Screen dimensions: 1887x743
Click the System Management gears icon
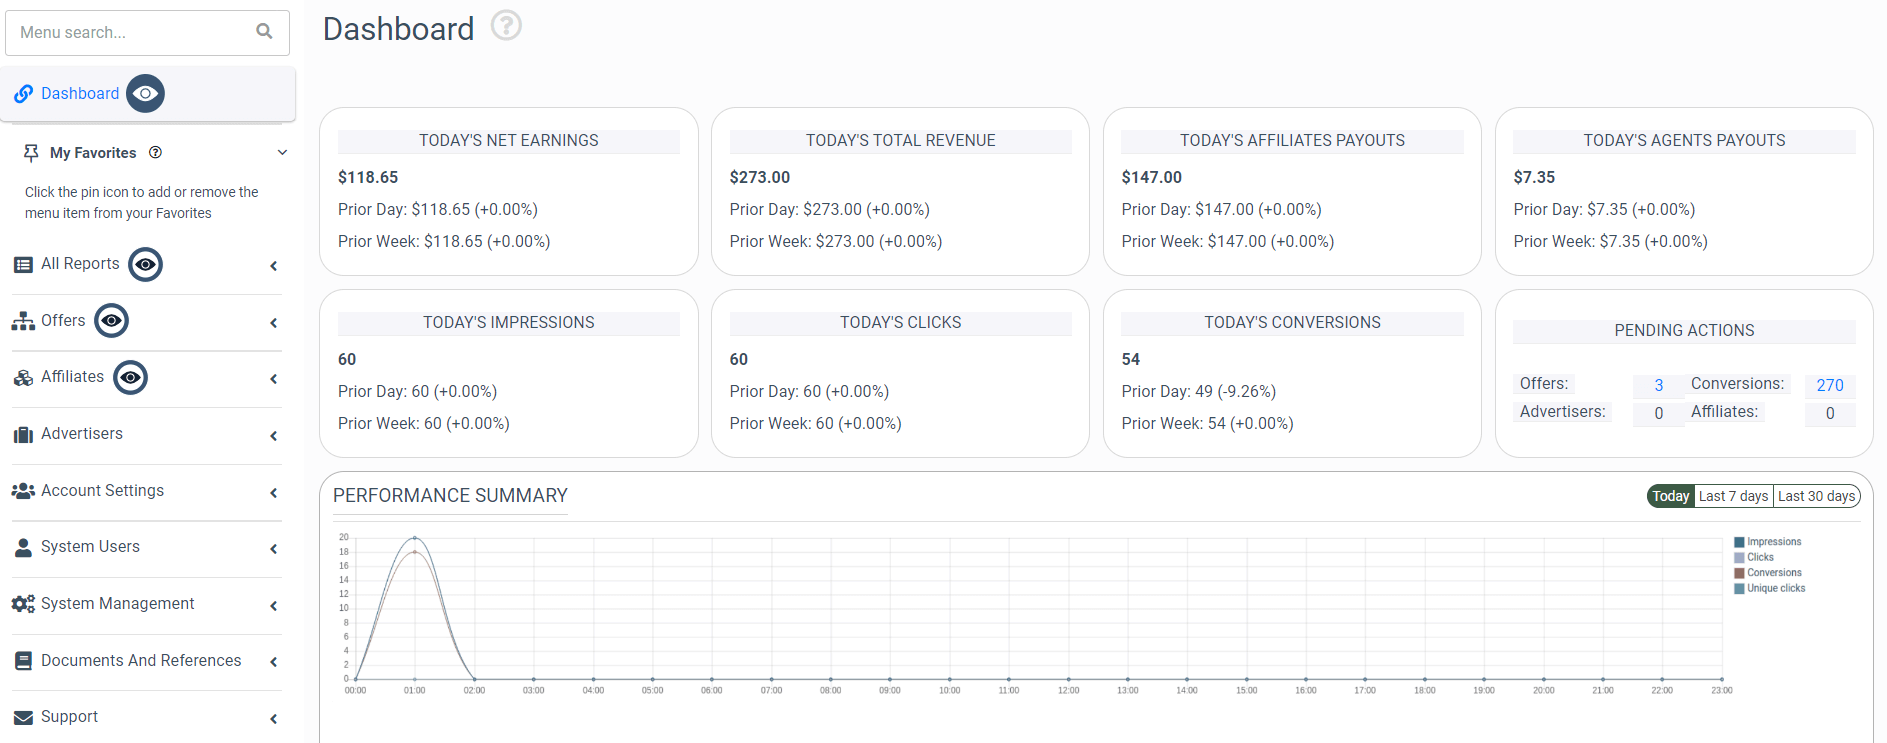point(23,604)
